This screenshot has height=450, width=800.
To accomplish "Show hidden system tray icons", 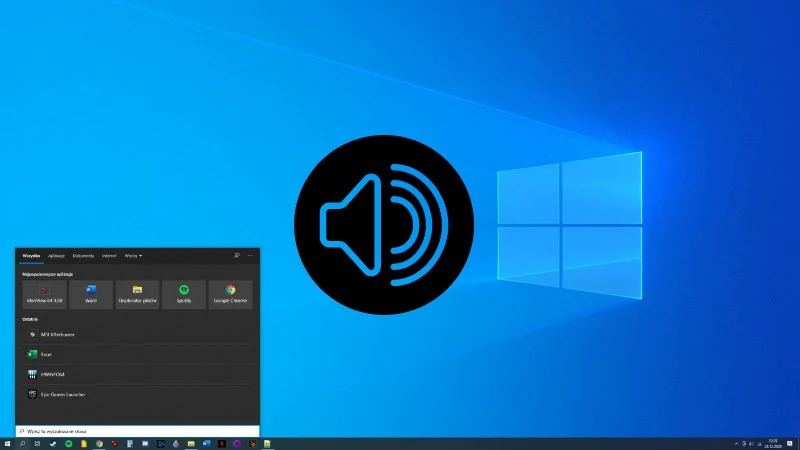I will pos(736,444).
